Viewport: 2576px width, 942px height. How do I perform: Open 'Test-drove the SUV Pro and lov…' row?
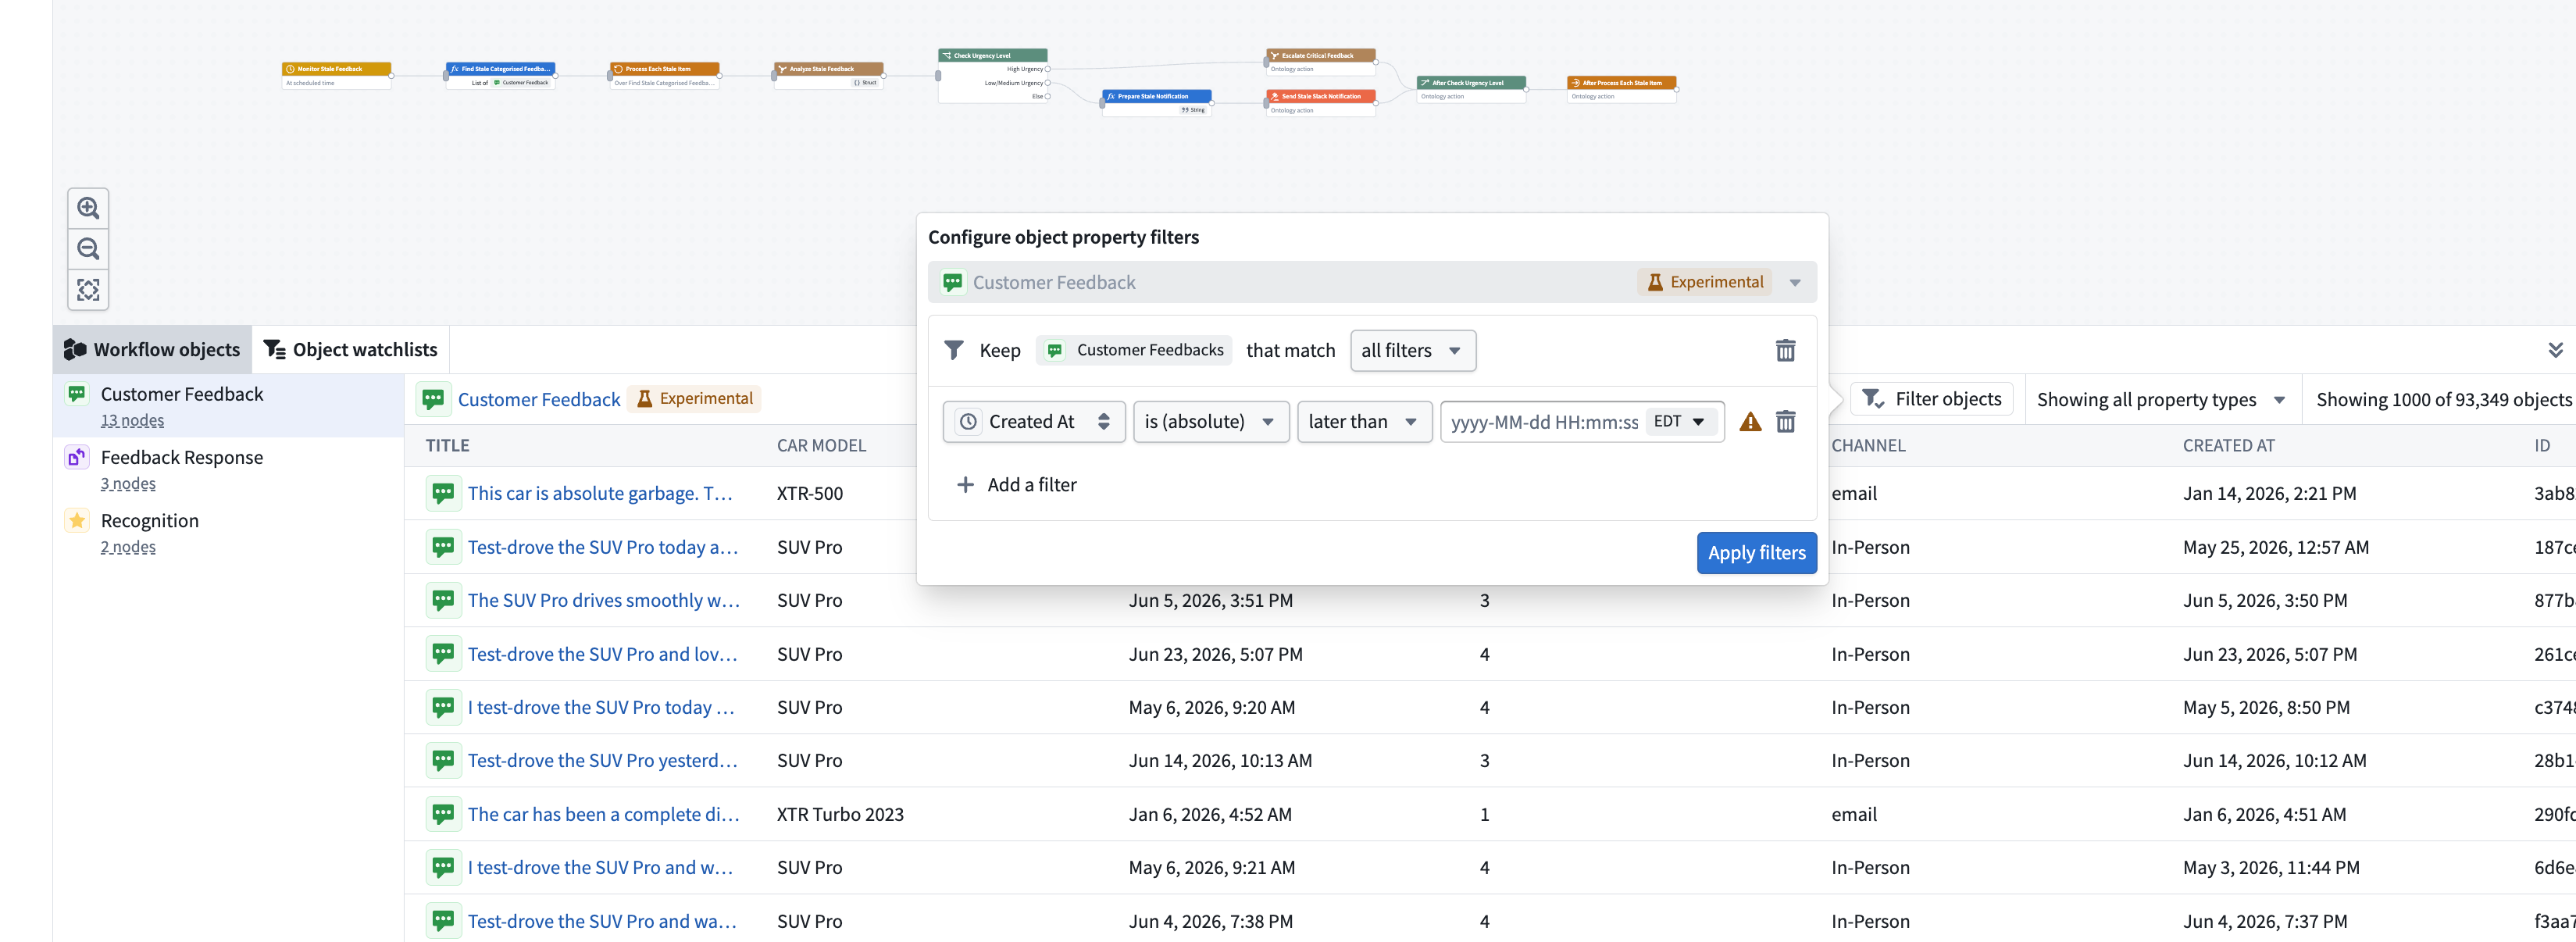pos(603,654)
